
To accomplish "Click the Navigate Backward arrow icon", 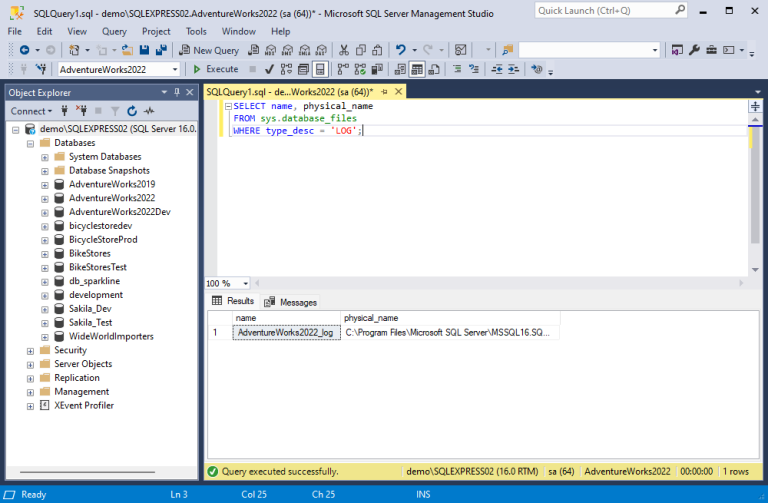I will (24, 50).
